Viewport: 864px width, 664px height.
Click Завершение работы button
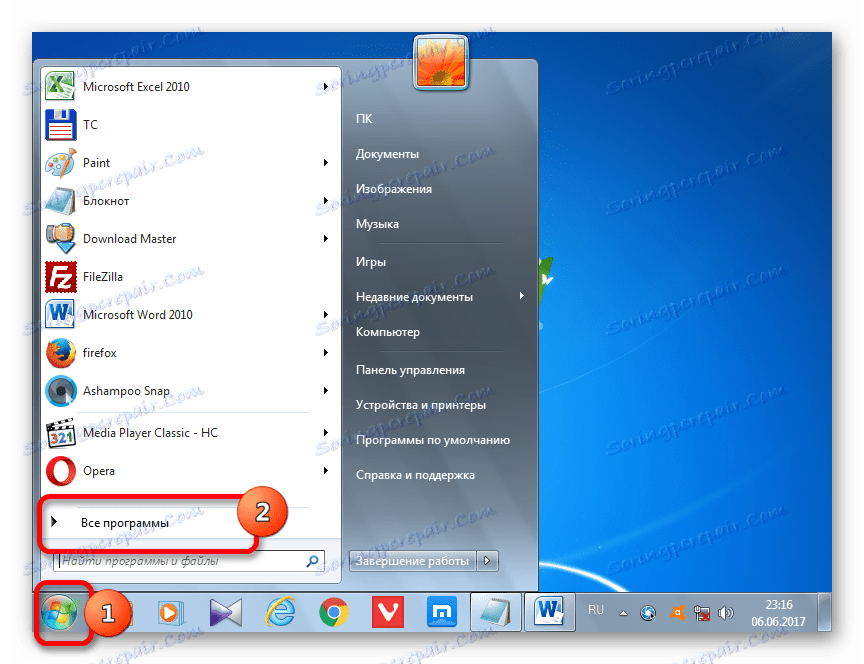(413, 561)
